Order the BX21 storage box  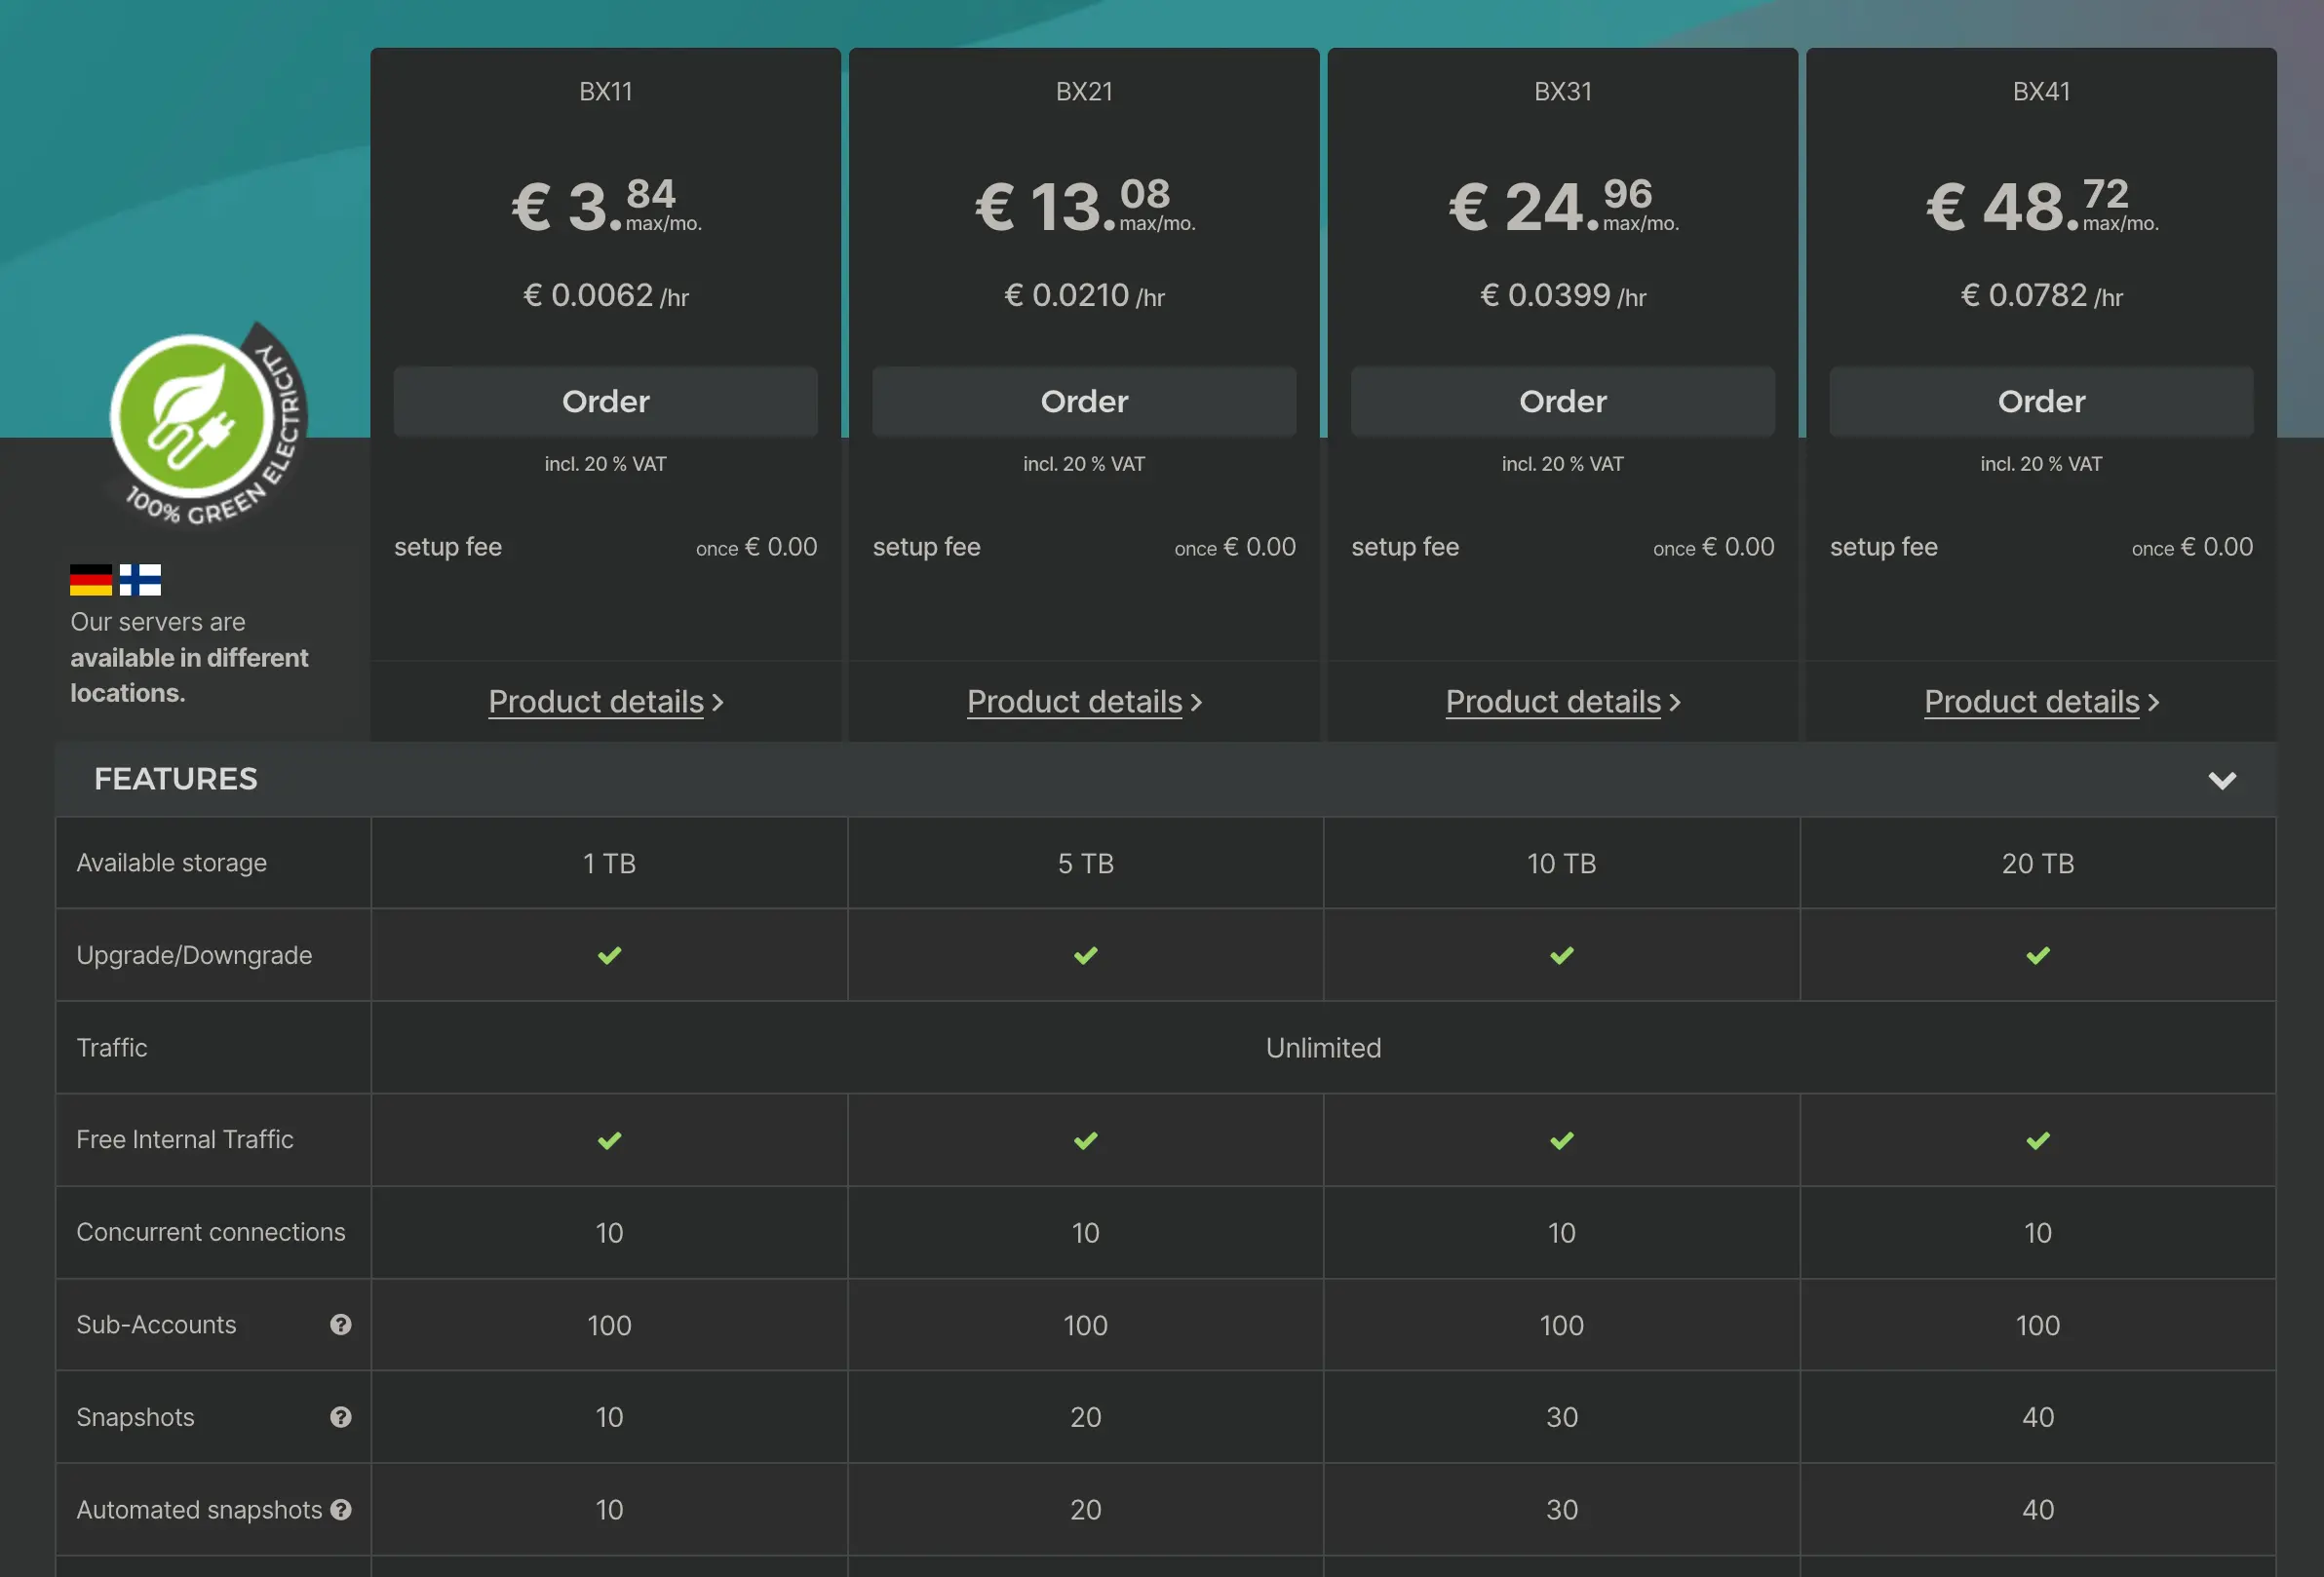point(1084,401)
